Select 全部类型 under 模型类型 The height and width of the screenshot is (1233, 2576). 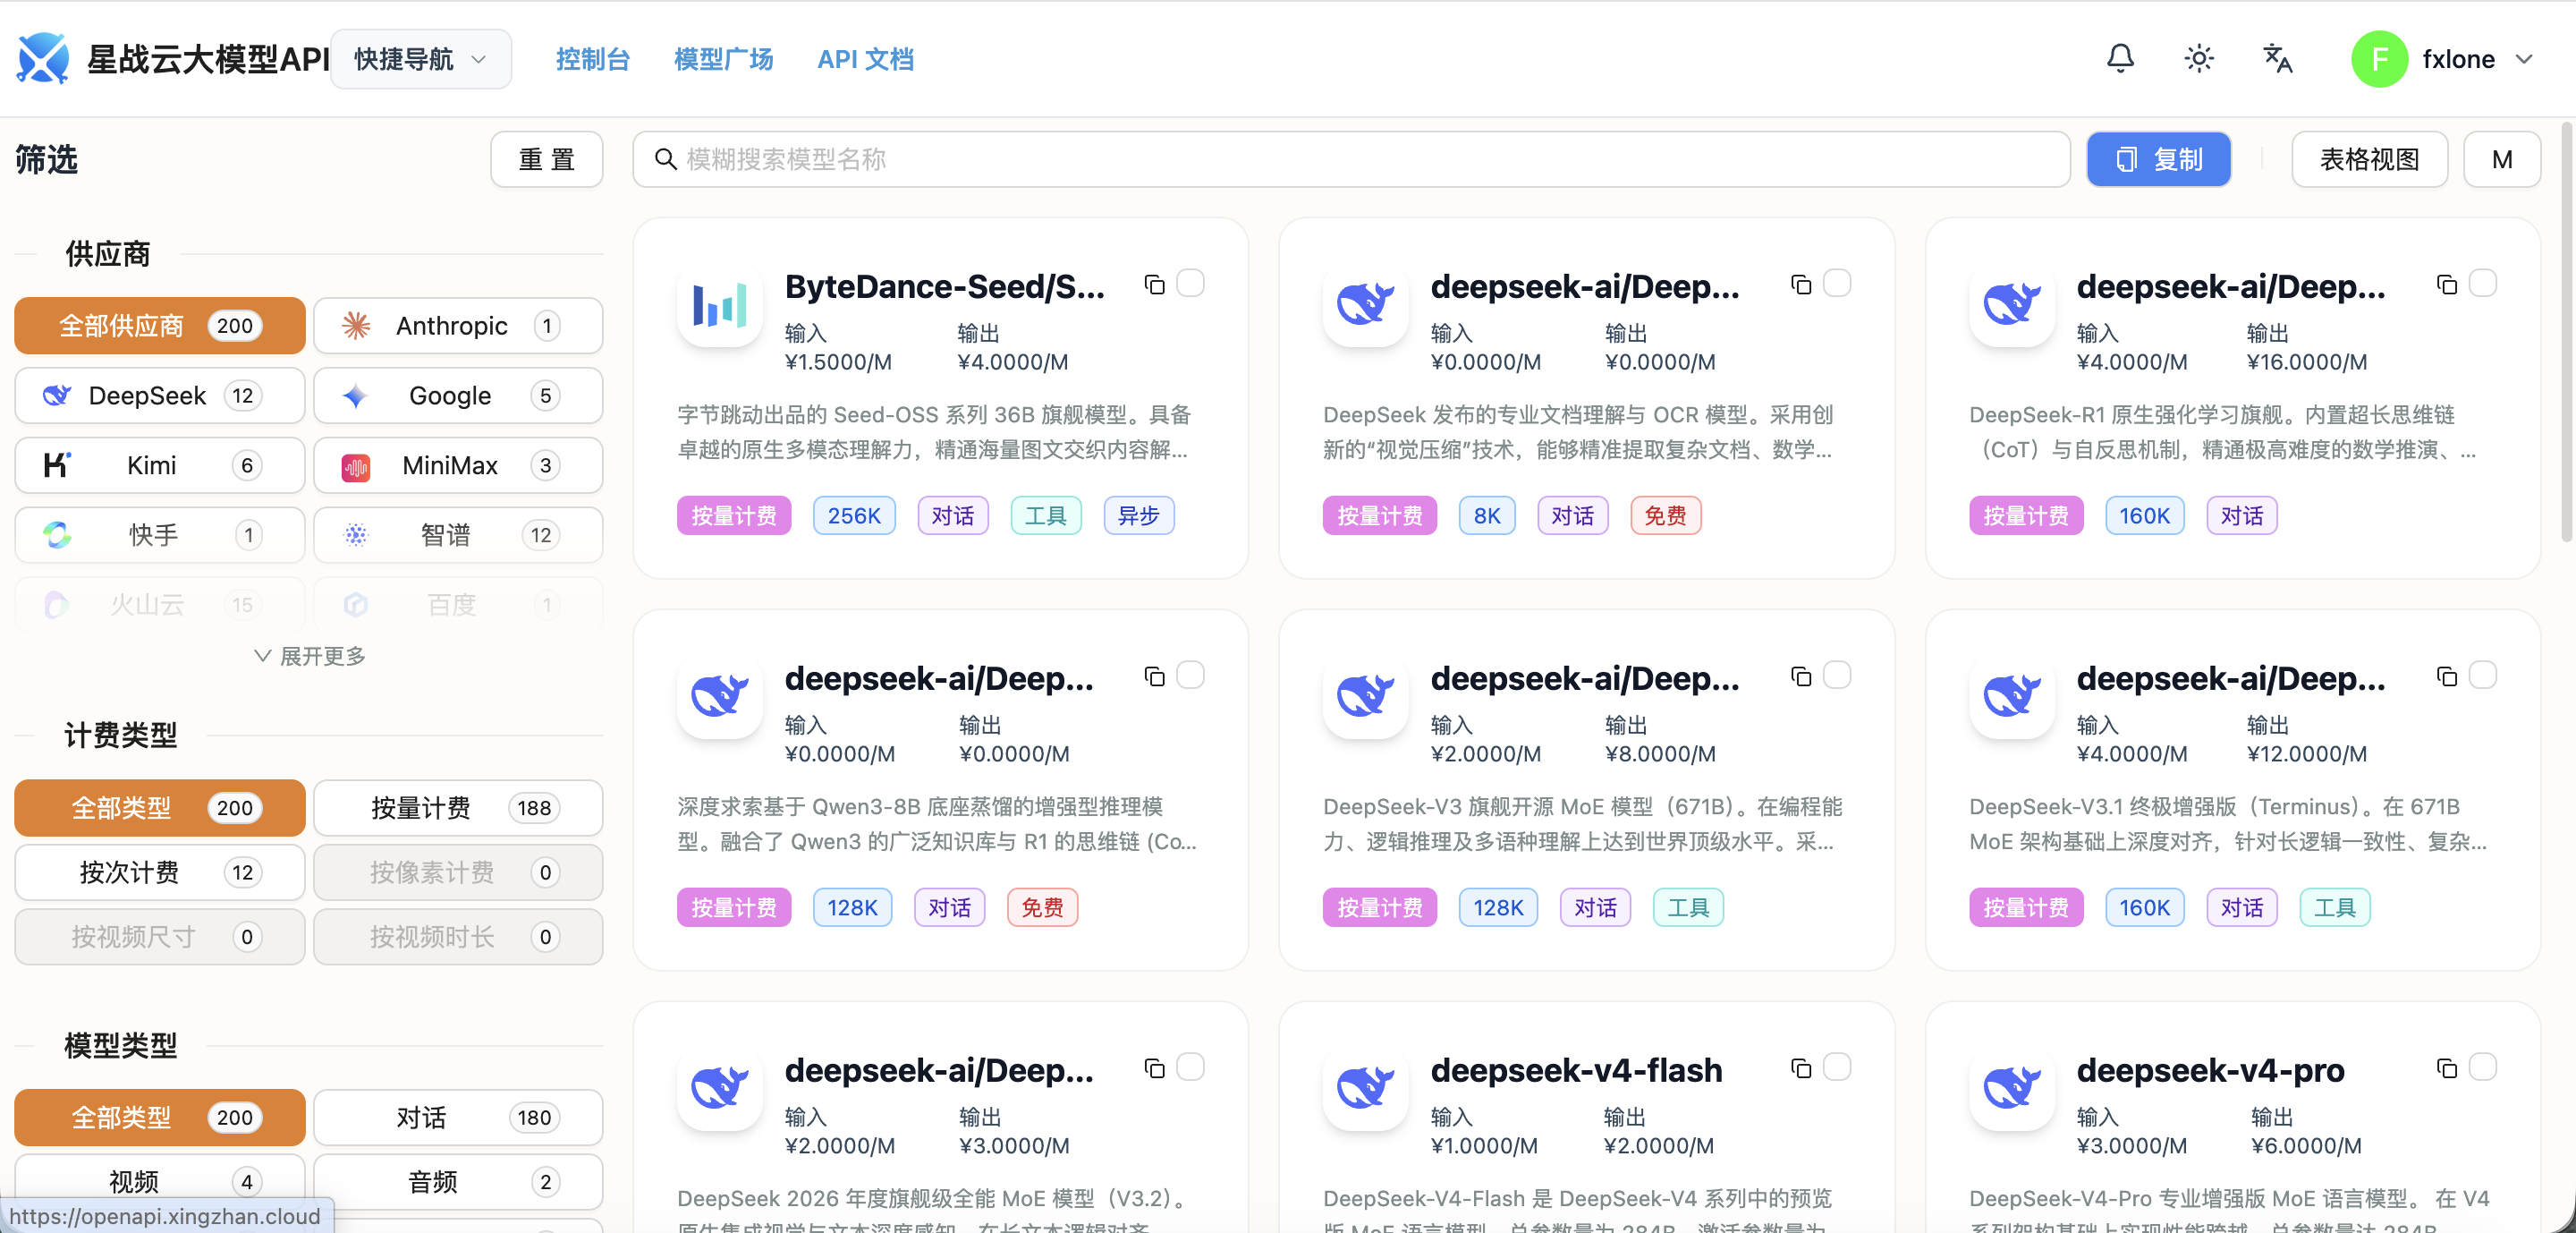point(160,1118)
